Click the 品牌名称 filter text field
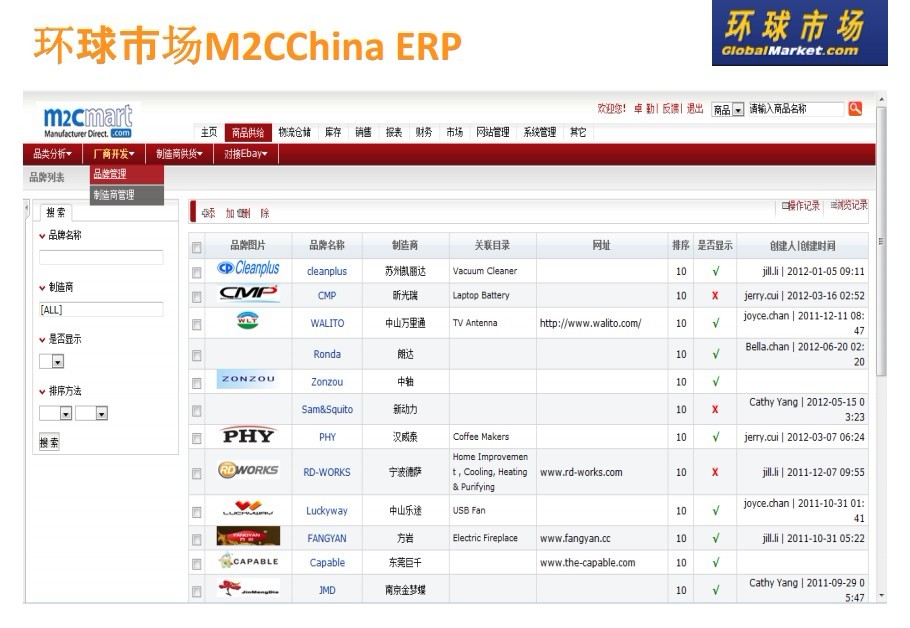This screenshot has width=910, height=628. click(101, 257)
